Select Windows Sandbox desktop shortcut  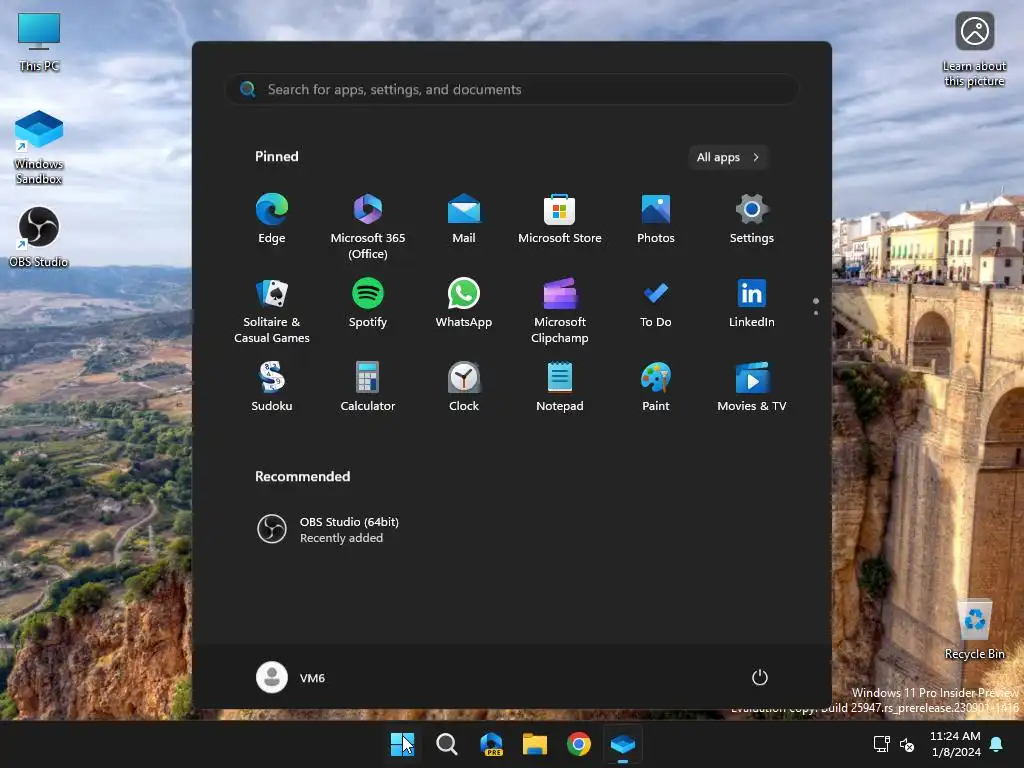coord(39,148)
